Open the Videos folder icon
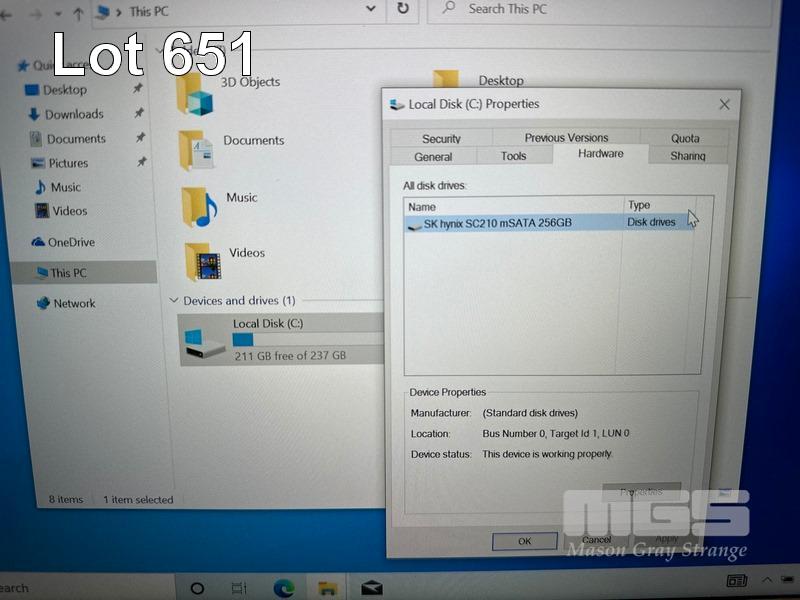Viewport: 800px width, 600px height. pos(202,261)
